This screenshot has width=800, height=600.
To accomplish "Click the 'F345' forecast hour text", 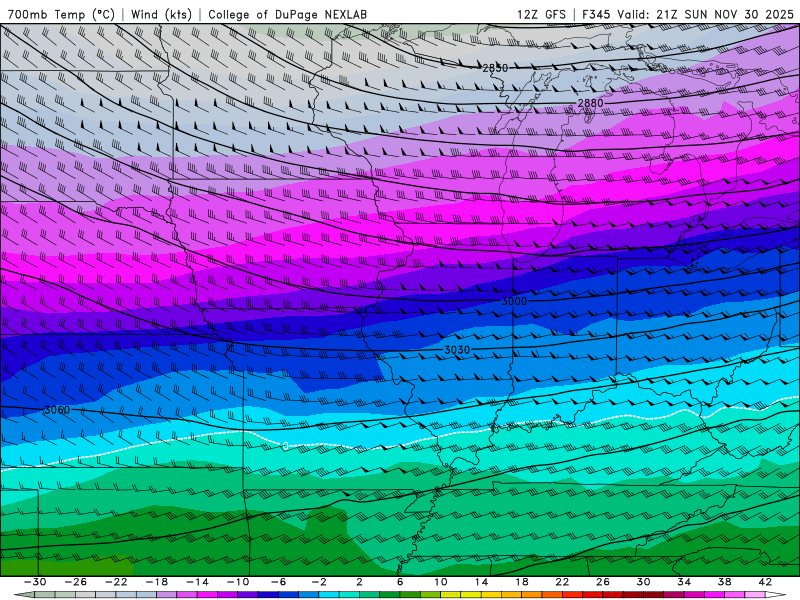I will click(596, 14).
